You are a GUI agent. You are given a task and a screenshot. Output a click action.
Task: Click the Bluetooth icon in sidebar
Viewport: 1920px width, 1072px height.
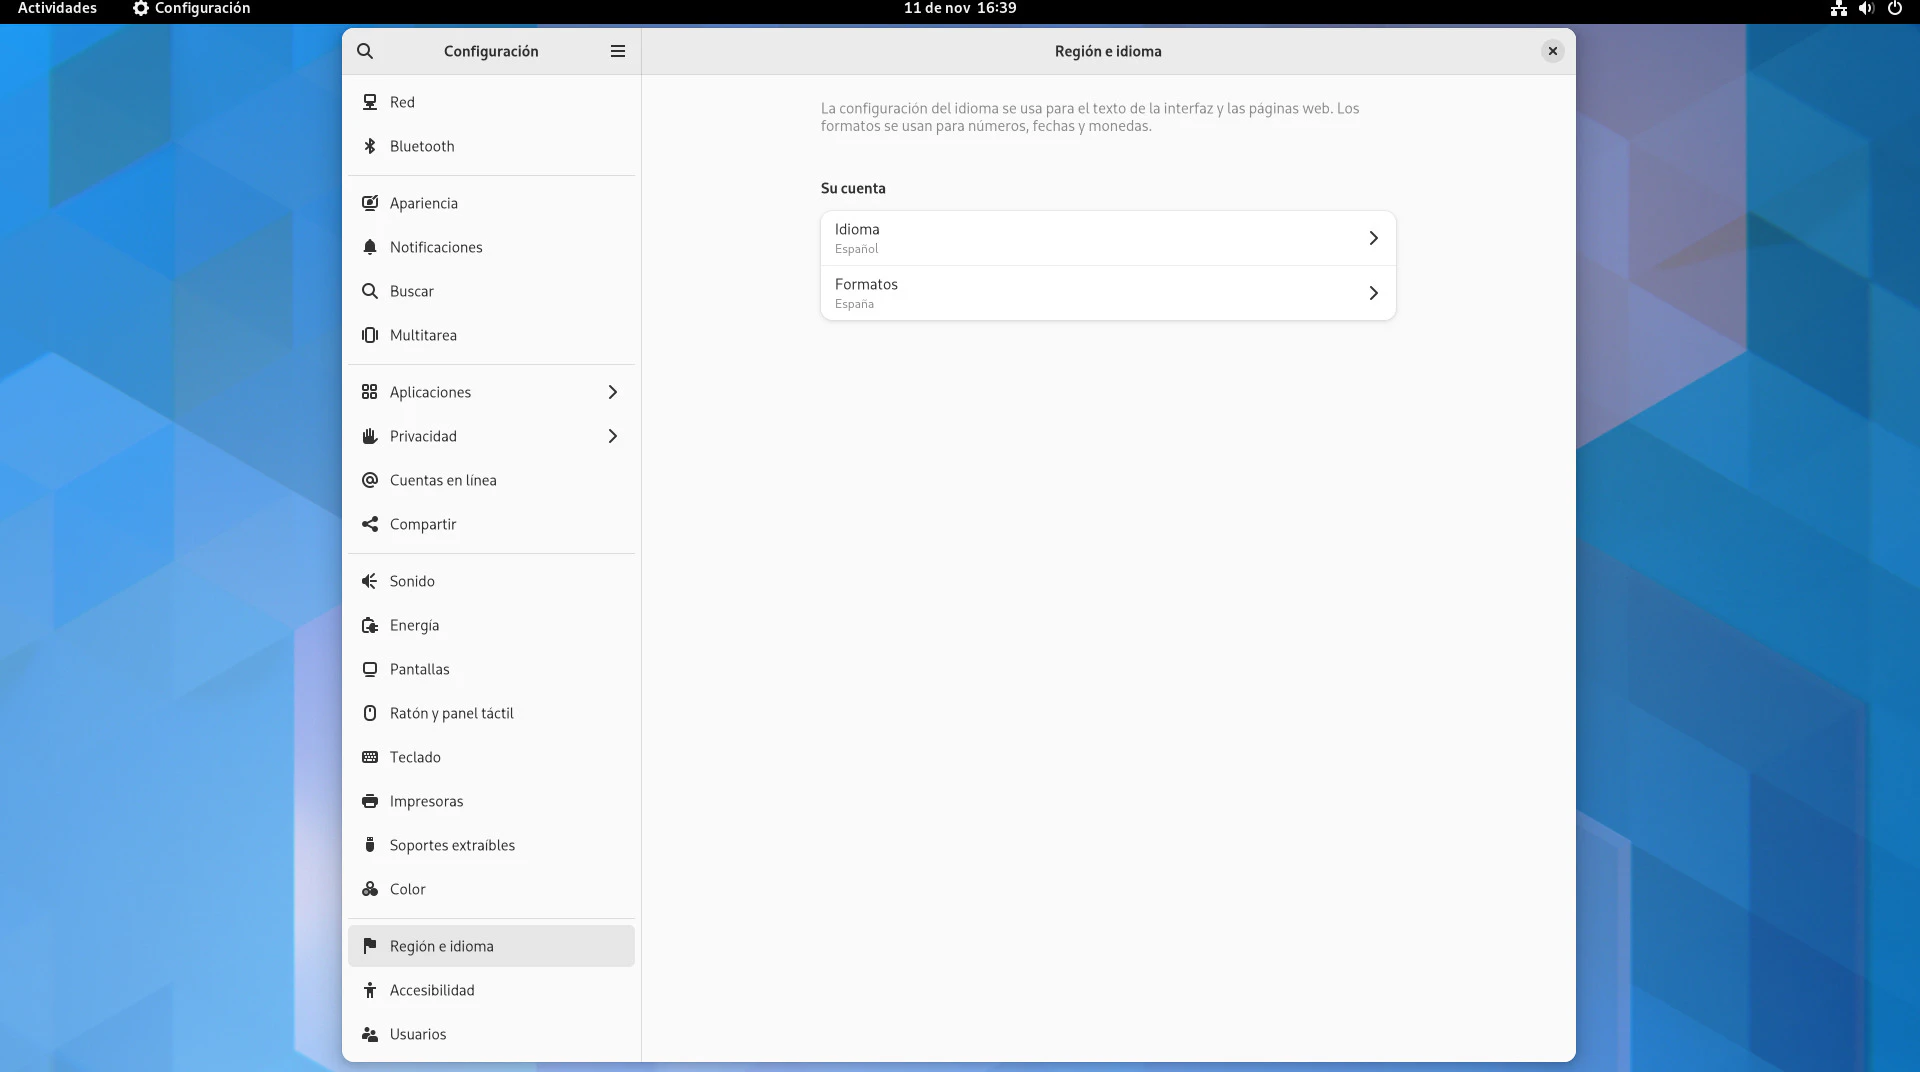pos(370,146)
